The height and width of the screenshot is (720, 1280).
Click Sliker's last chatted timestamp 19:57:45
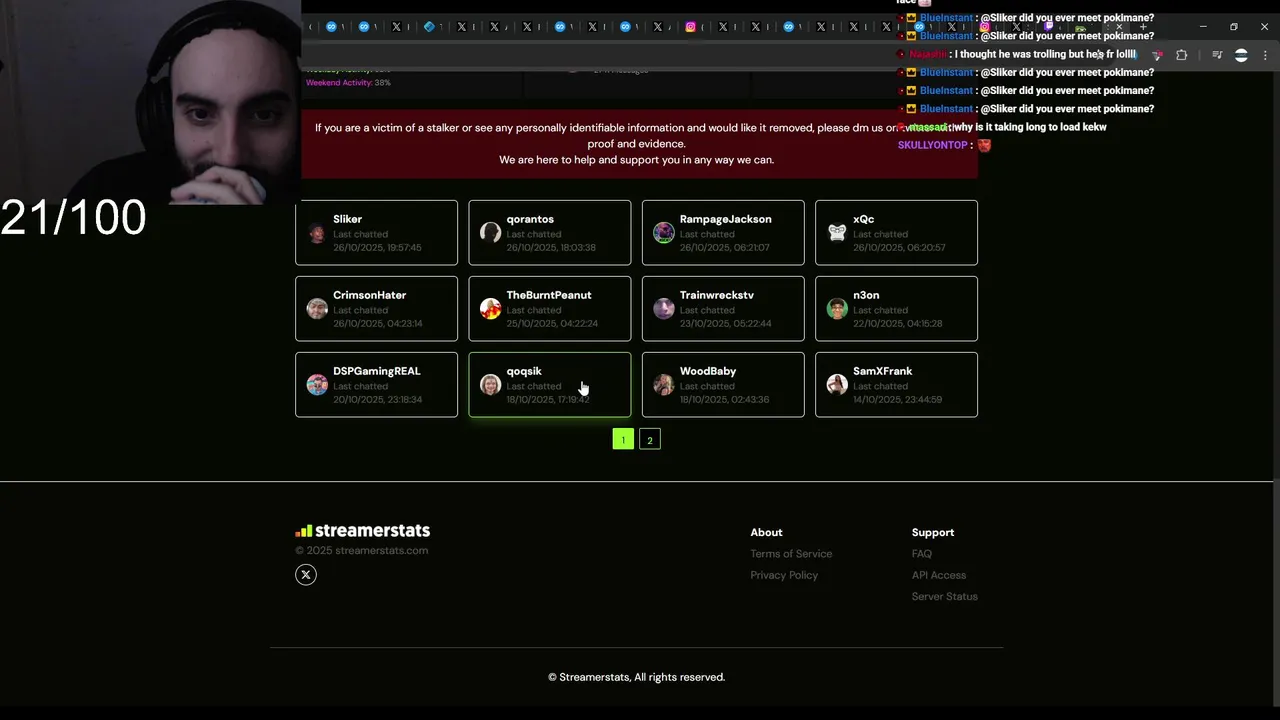(x=377, y=248)
